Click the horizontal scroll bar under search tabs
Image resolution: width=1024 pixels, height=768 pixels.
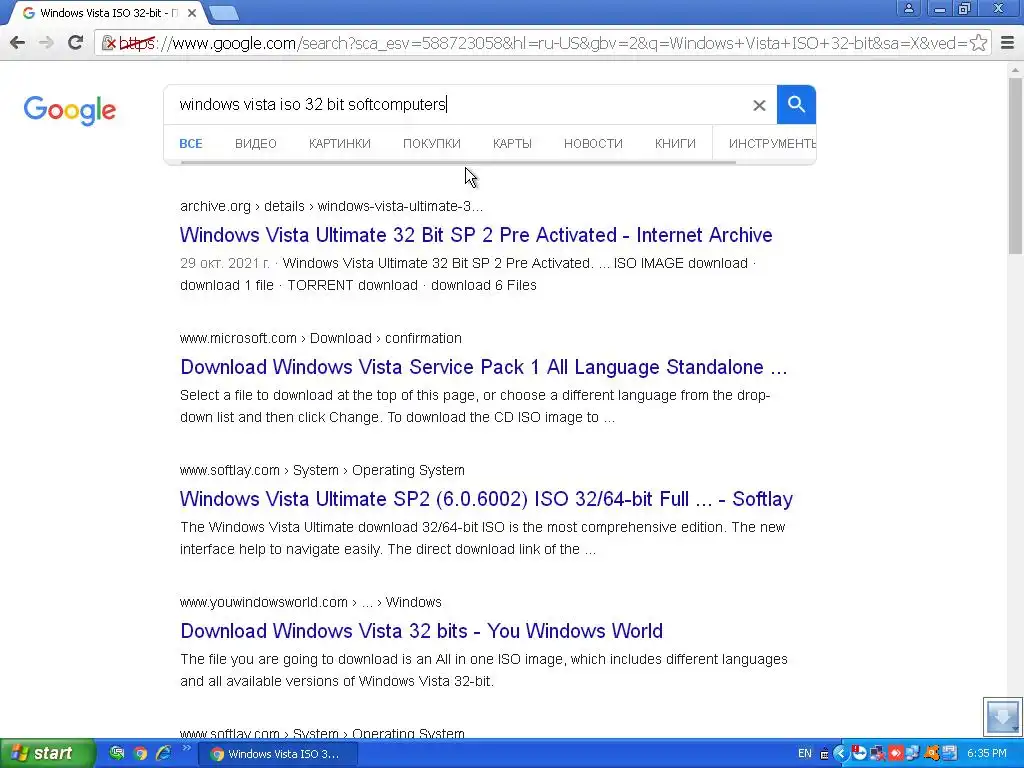(458, 162)
